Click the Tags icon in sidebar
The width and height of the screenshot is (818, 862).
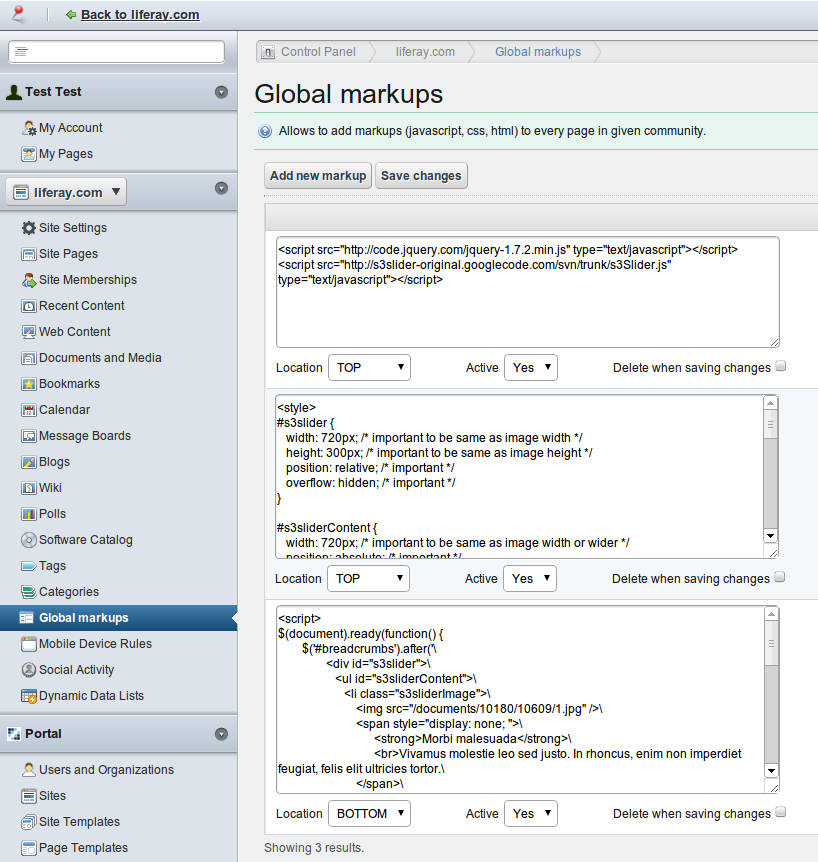pyautogui.click(x=29, y=566)
